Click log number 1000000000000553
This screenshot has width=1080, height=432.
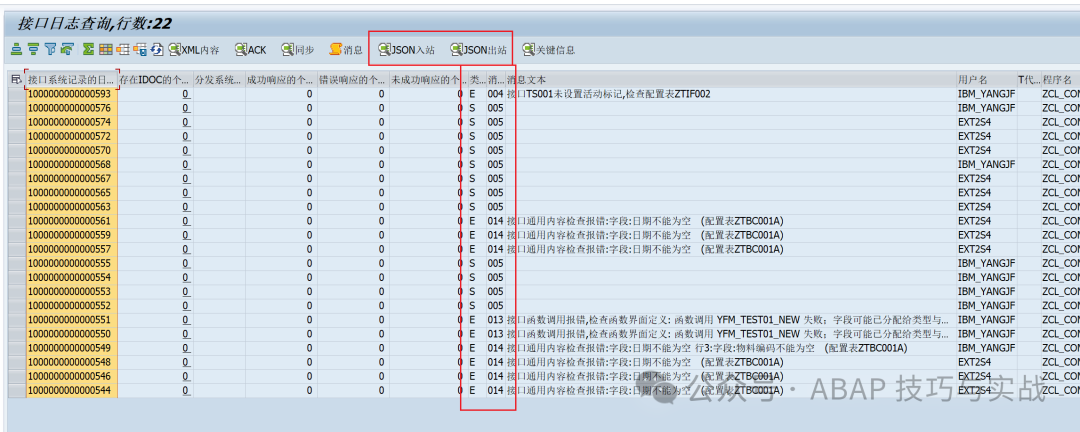(69, 291)
